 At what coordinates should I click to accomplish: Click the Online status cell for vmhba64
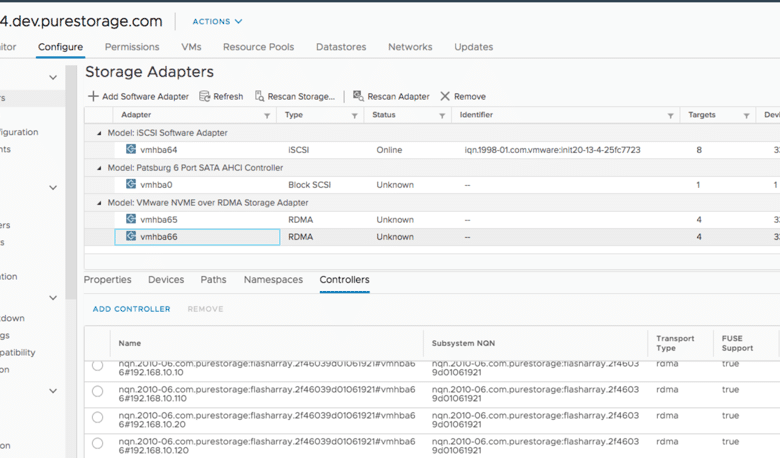[x=389, y=150]
